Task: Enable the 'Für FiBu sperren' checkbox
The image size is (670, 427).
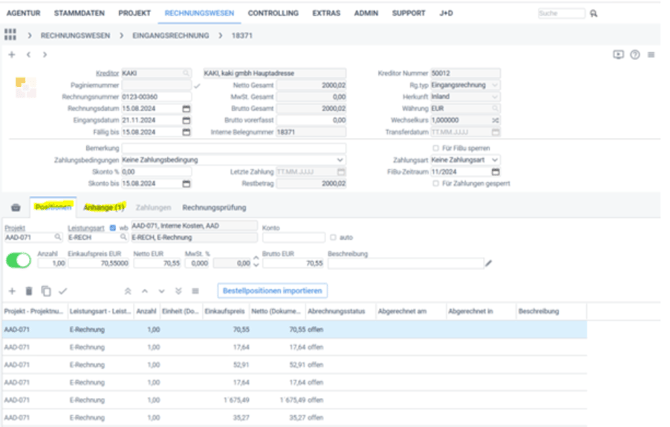Action: pos(433,148)
